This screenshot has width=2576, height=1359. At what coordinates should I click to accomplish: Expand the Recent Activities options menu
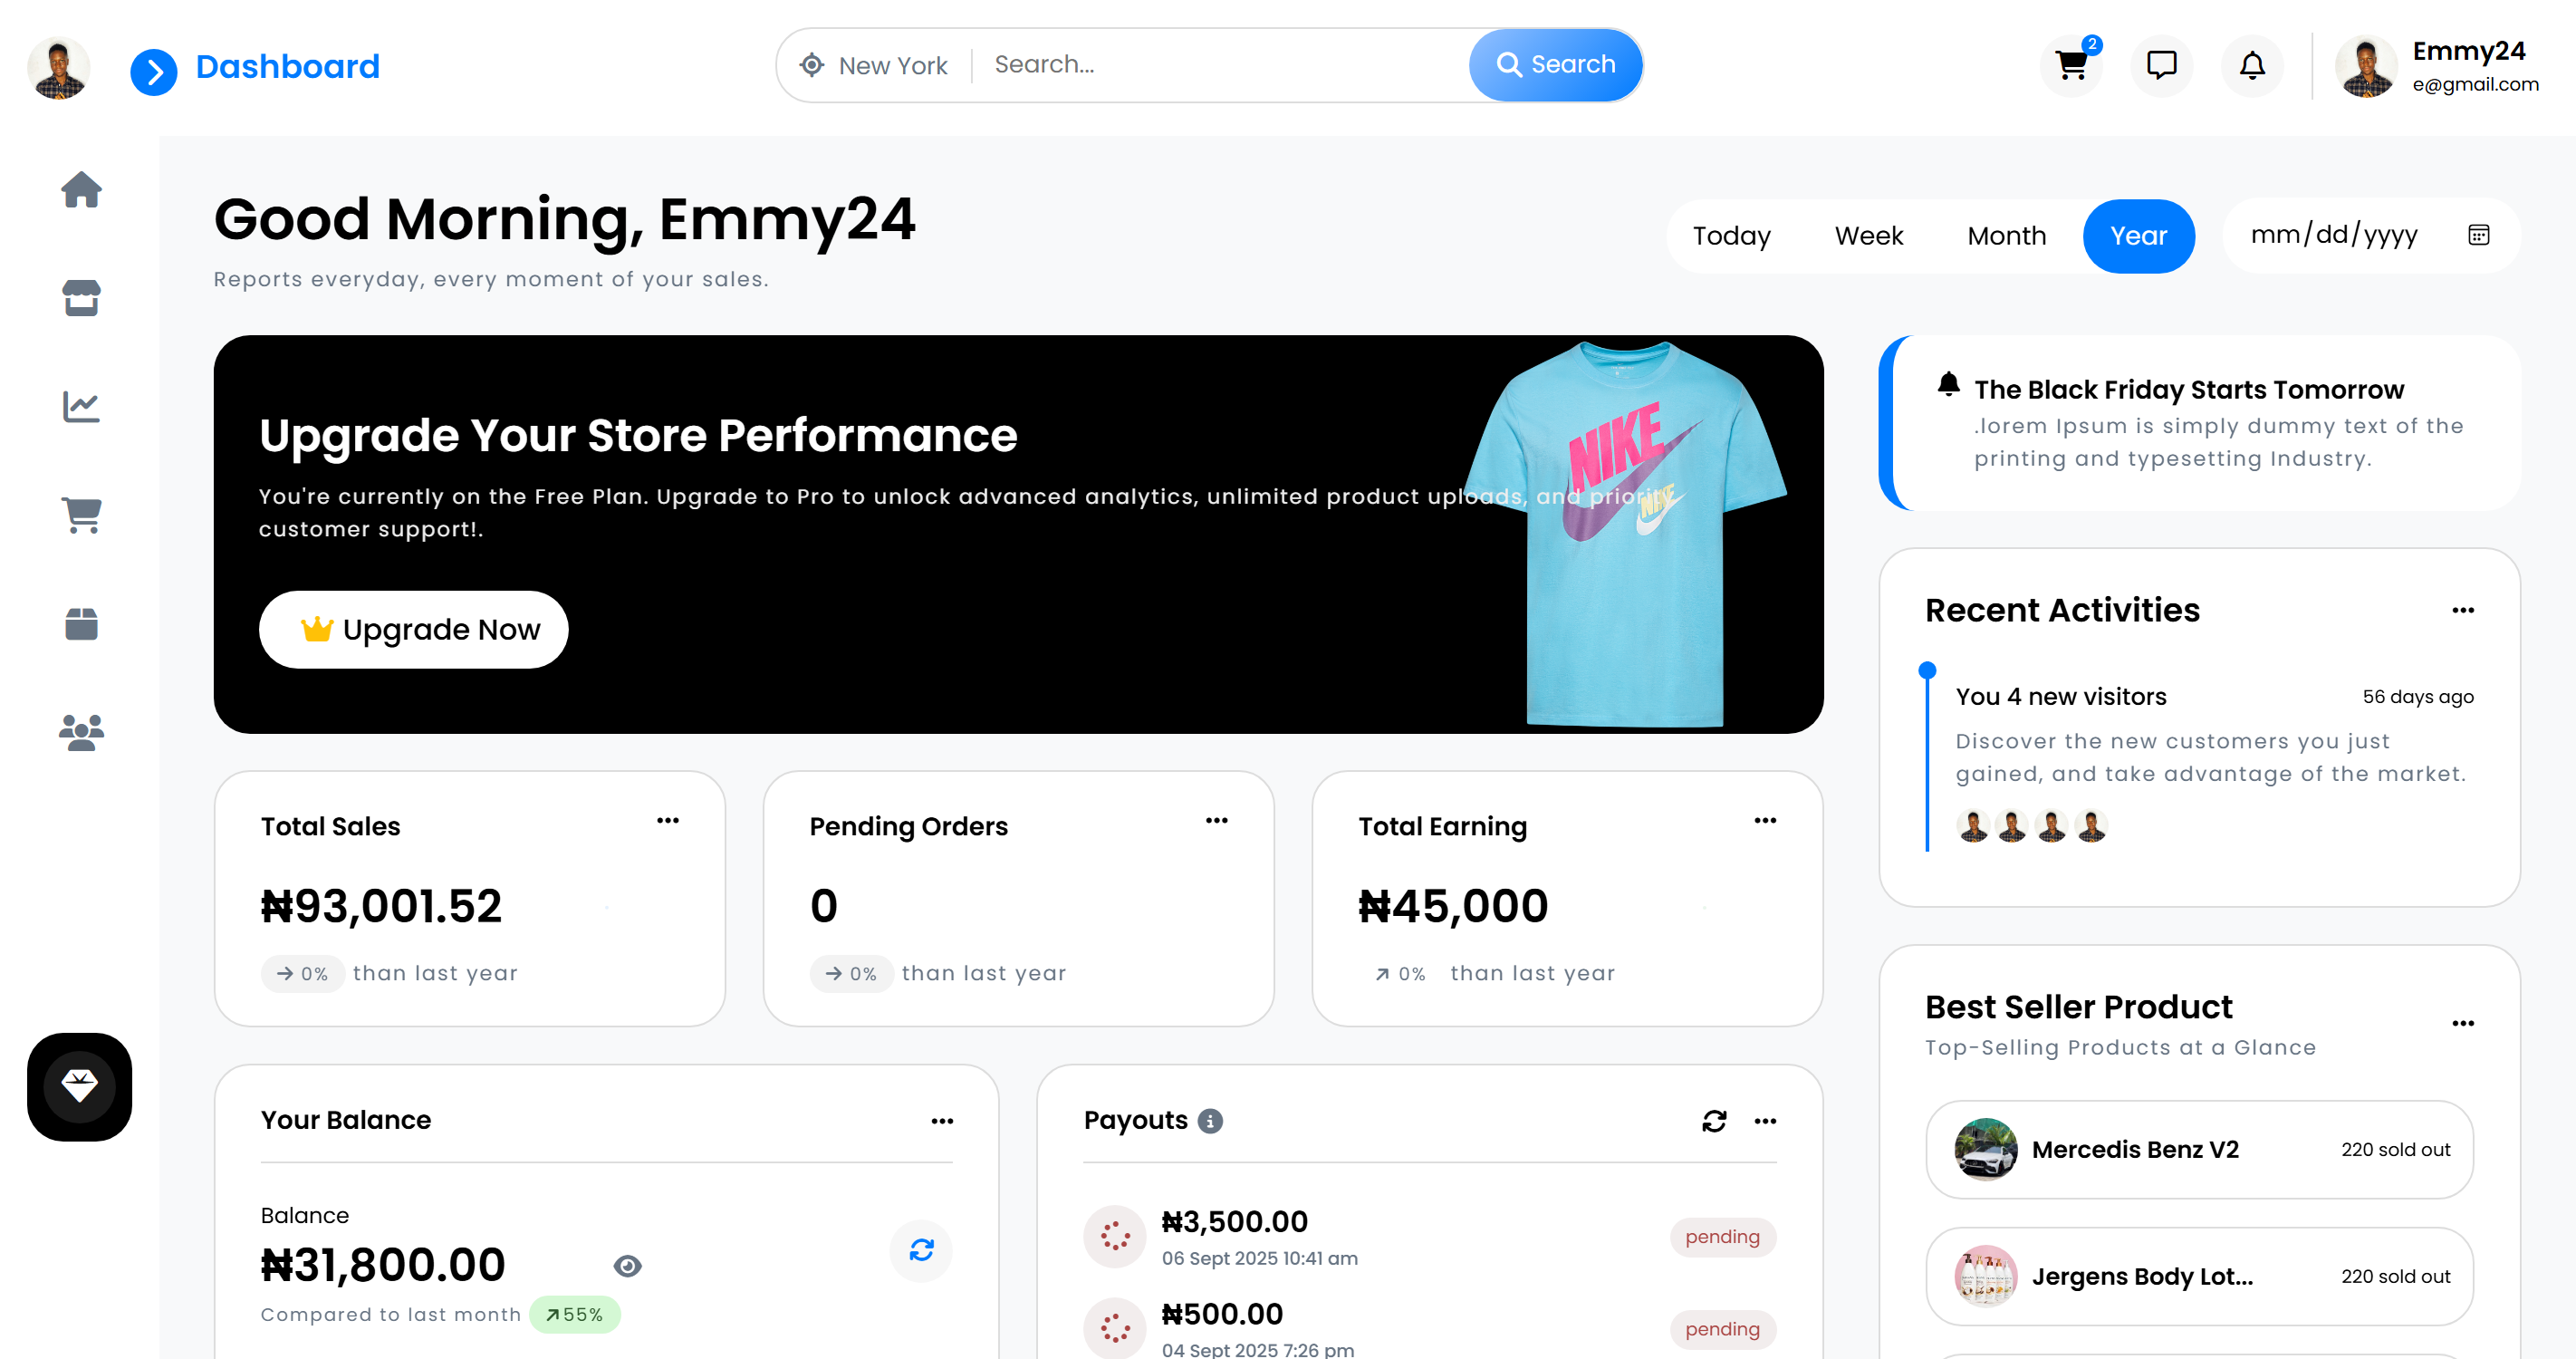tap(2463, 610)
